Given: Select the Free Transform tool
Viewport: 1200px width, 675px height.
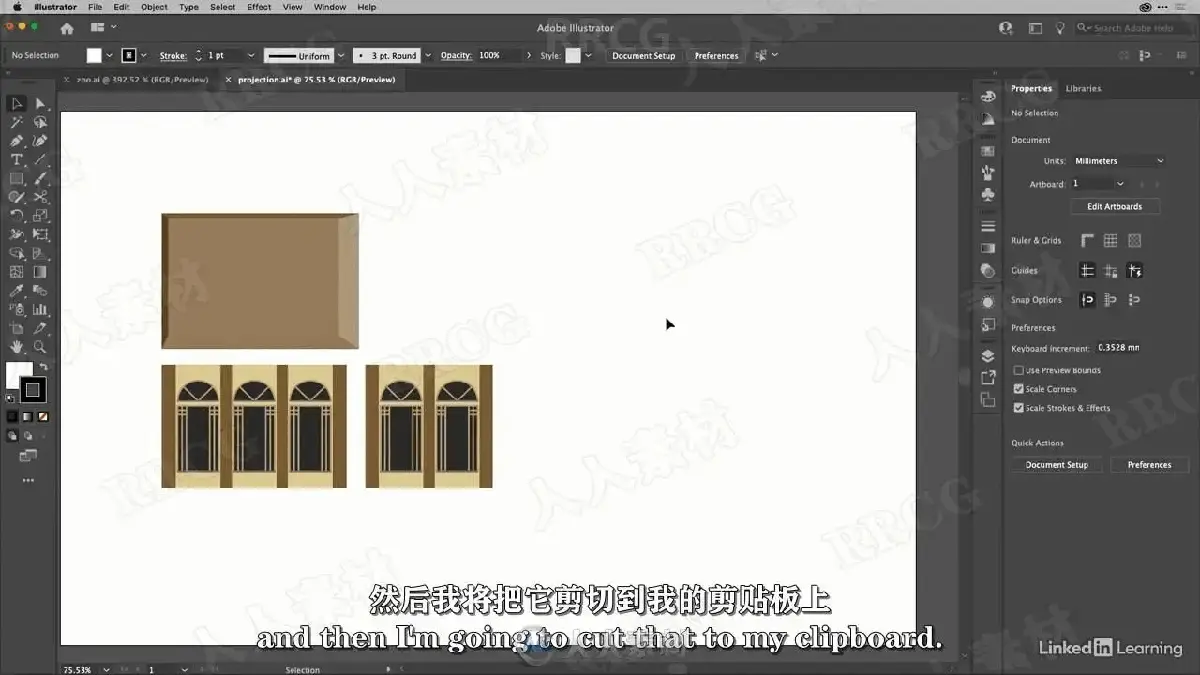Looking at the screenshot, I should (40, 235).
